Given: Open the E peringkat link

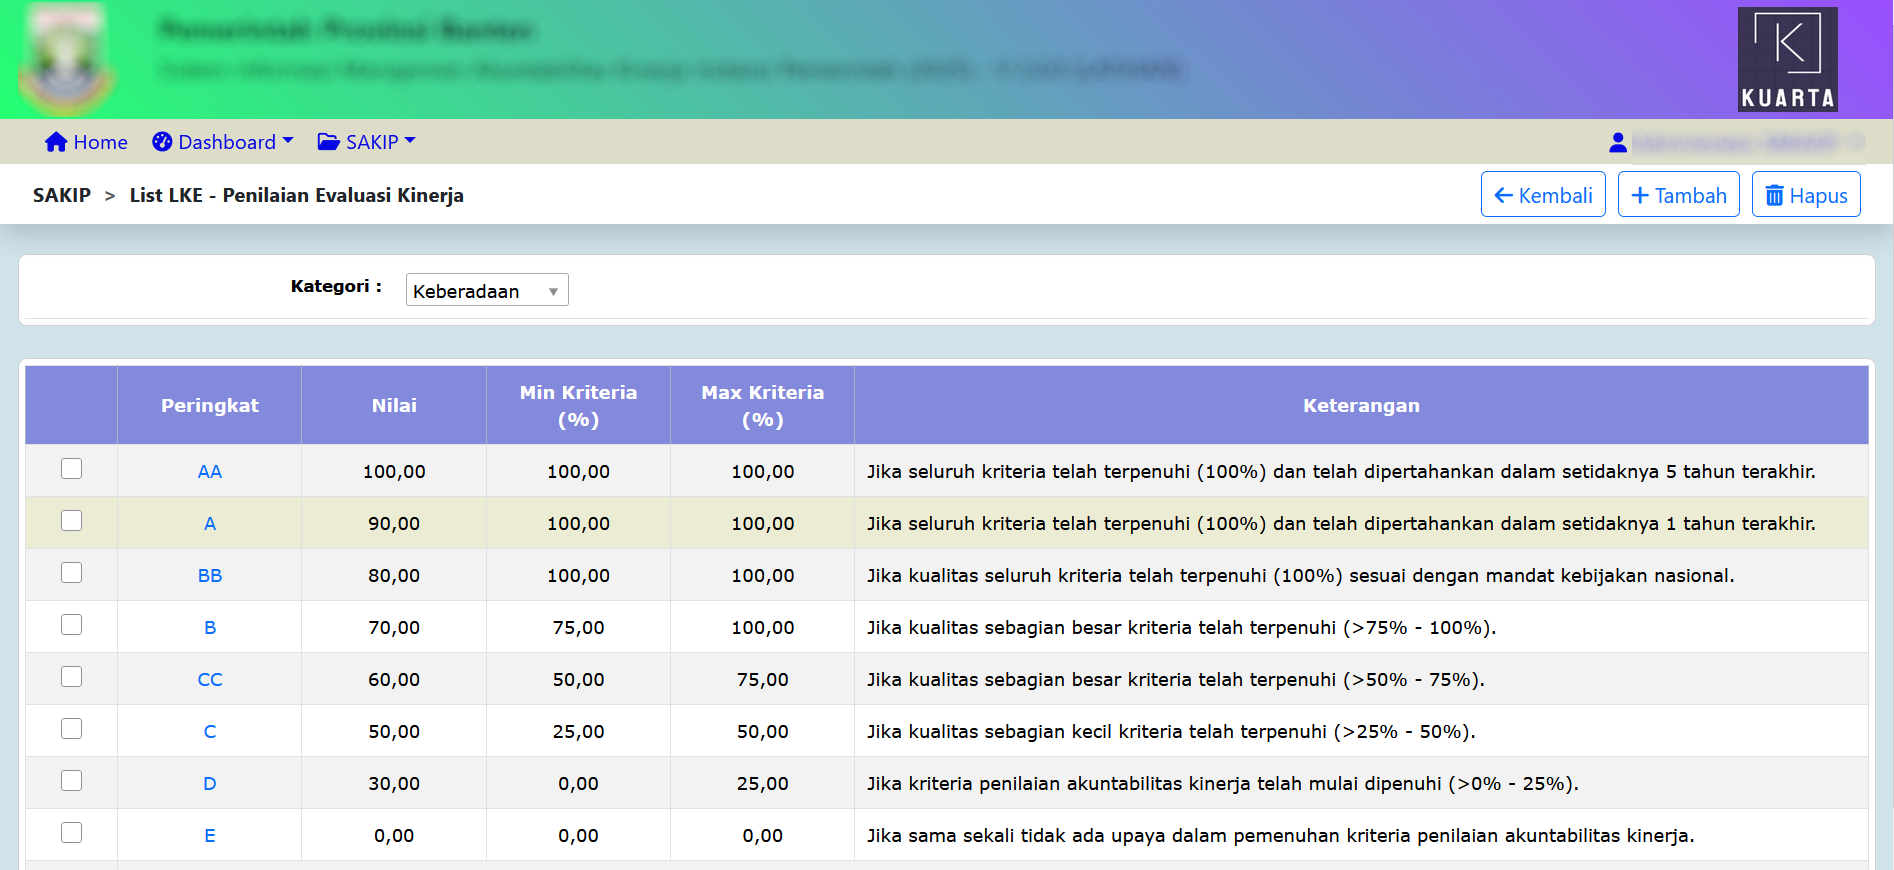Looking at the screenshot, I should (x=210, y=836).
